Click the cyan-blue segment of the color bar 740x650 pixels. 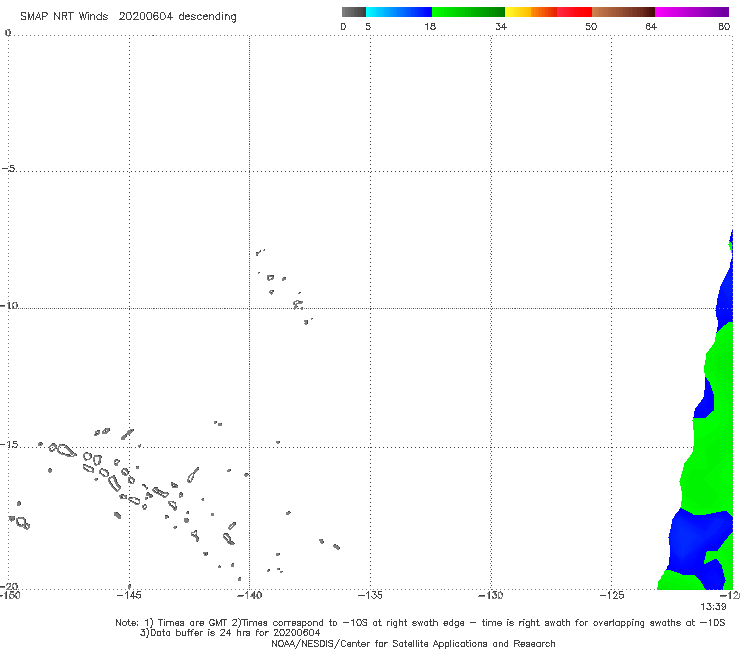click(x=399, y=12)
